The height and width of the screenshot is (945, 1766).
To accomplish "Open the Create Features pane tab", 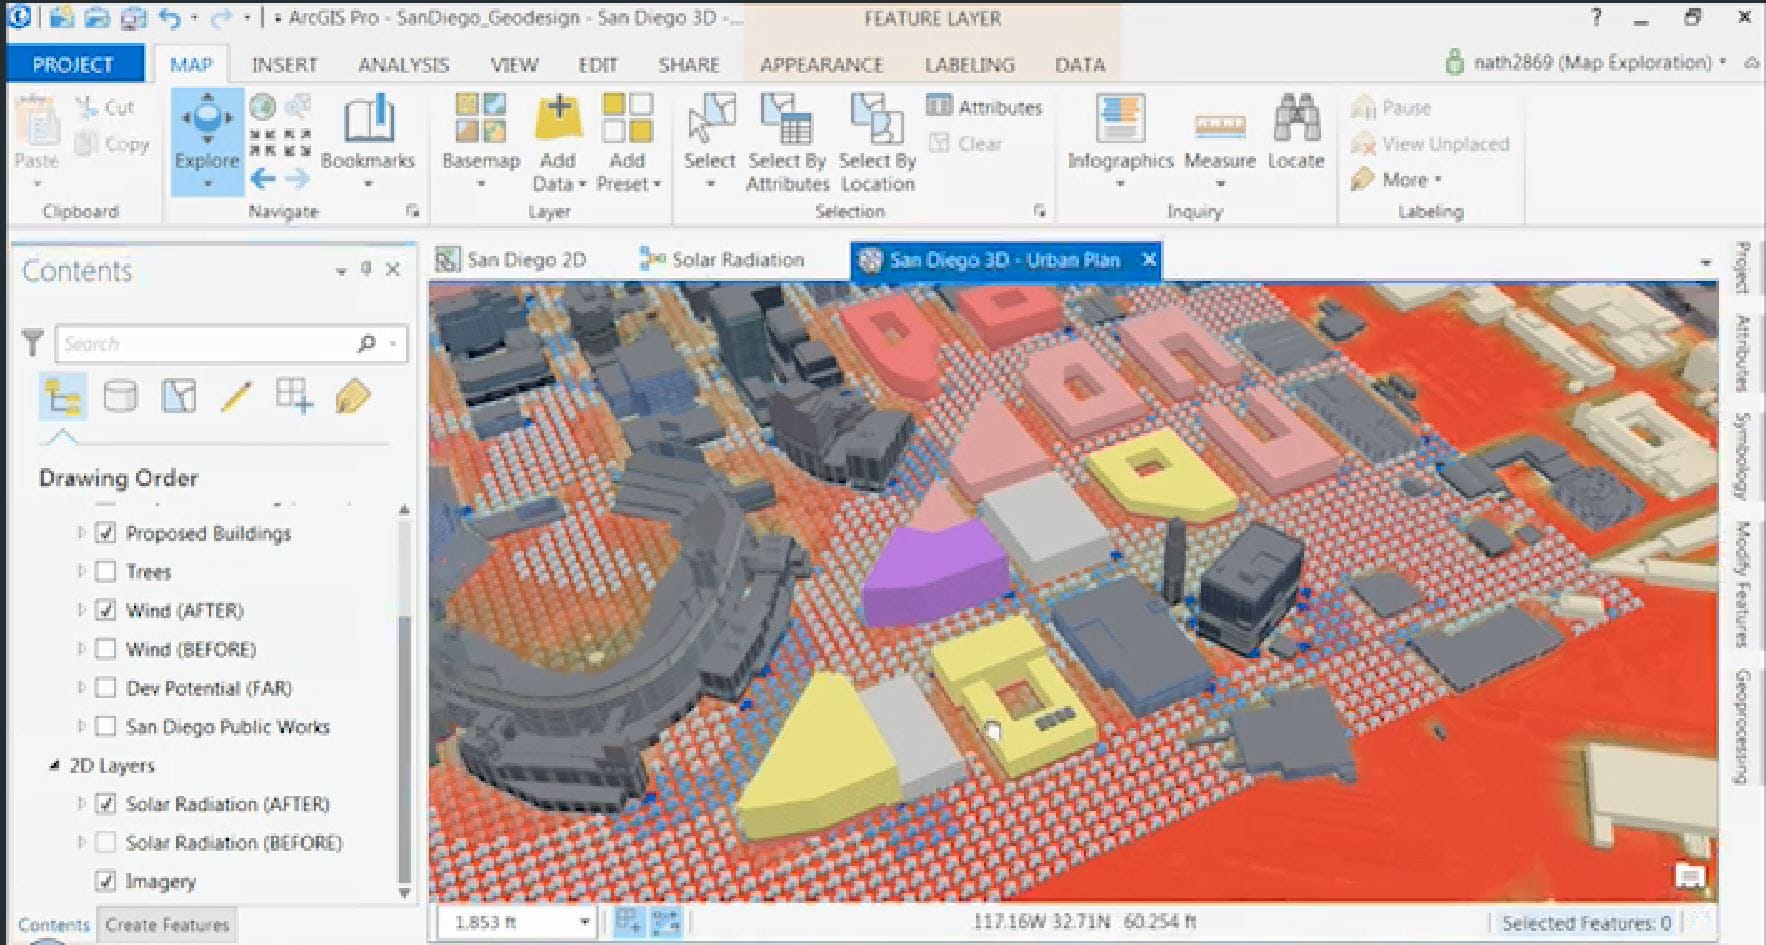I will click(x=167, y=925).
